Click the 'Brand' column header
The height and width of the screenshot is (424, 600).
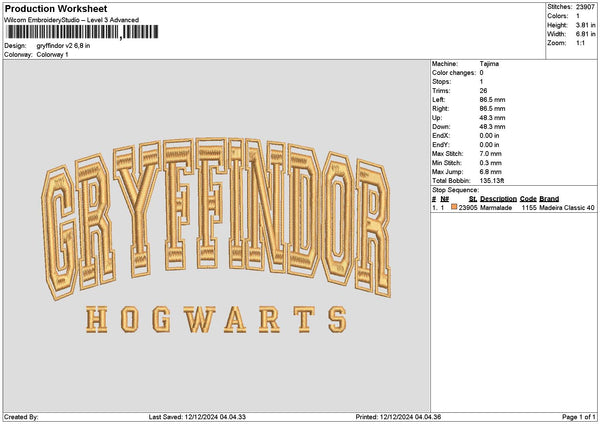[549, 199]
